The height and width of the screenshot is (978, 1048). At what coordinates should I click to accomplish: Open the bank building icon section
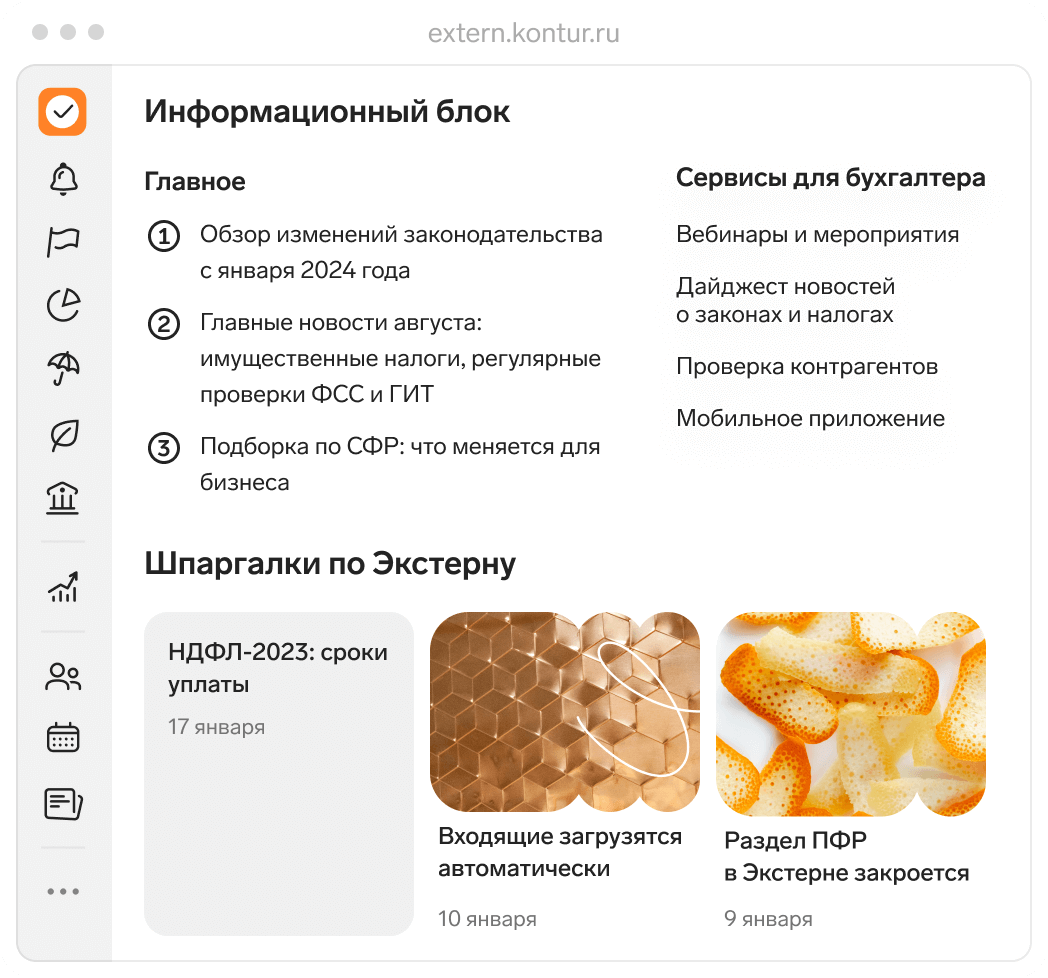(x=62, y=498)
